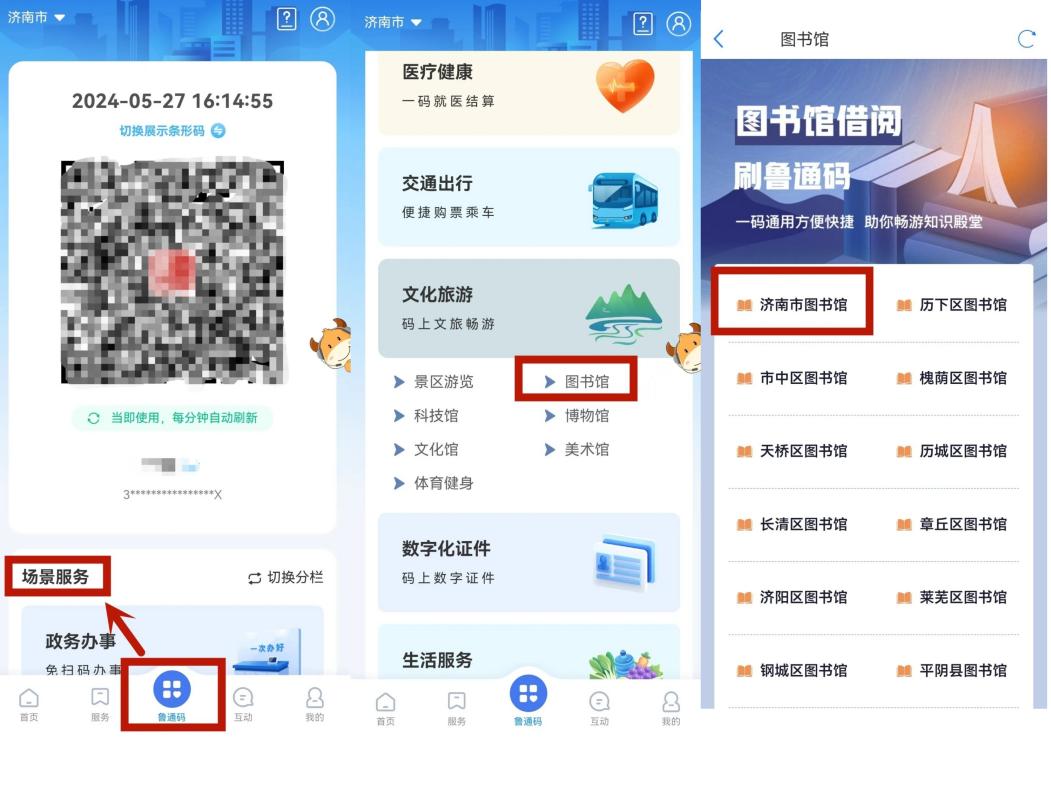
Task: Click the bus icon of 交通出行
Action: (625, 200)
